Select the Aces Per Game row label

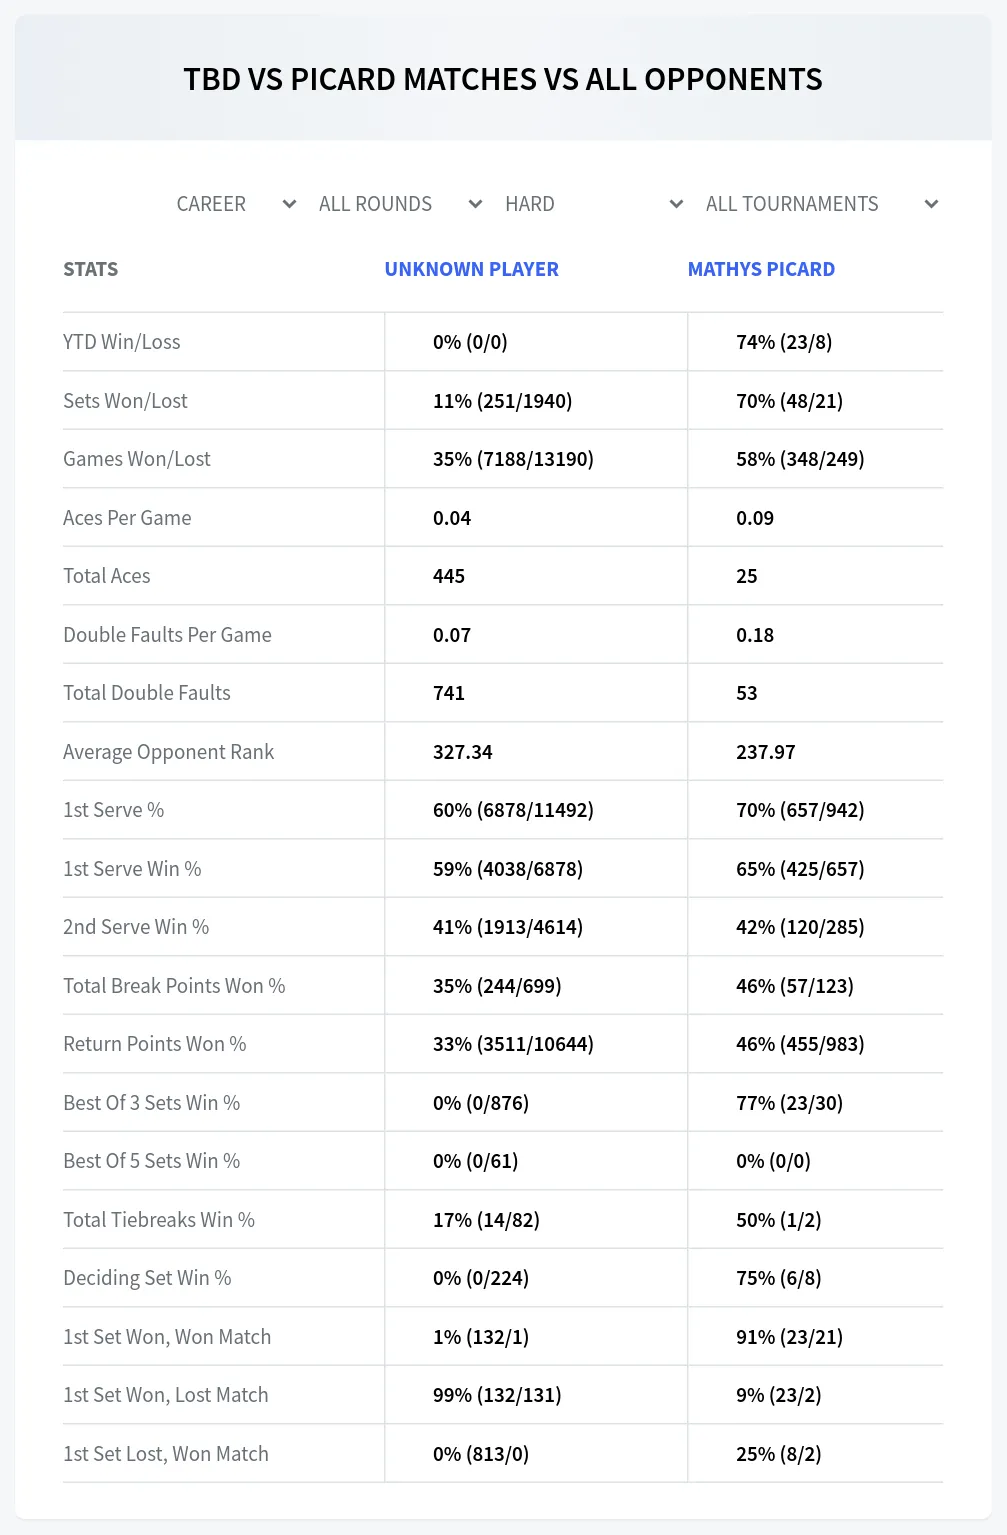pyautogui.click(x=127, y=518)
